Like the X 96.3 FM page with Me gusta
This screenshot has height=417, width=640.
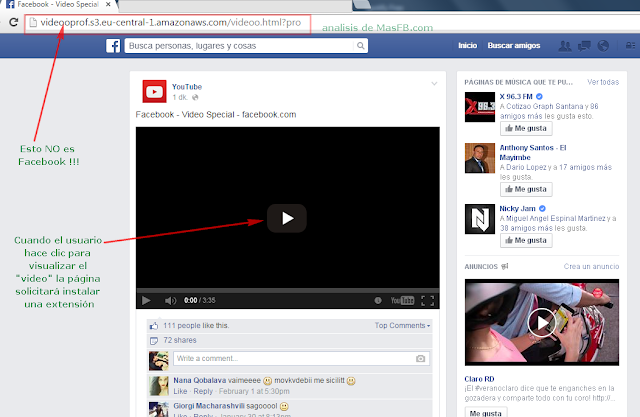(x=526, y=128)
